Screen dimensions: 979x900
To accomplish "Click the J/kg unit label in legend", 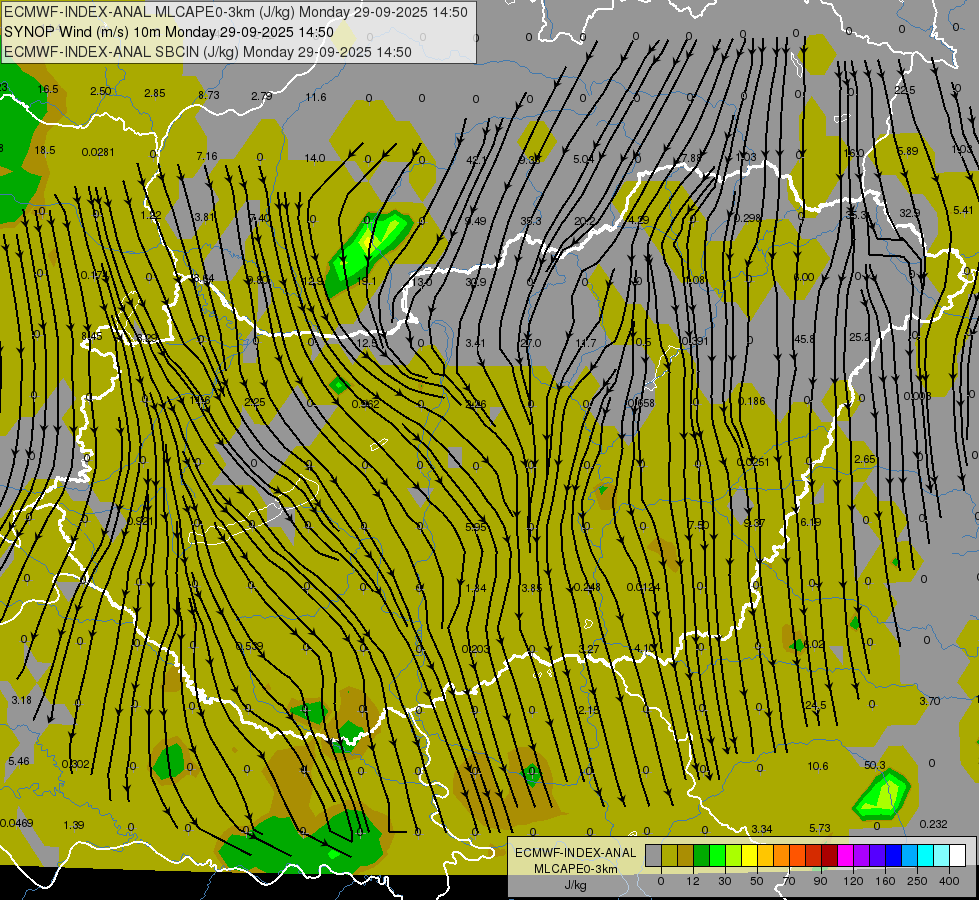I will coord(575,884).
